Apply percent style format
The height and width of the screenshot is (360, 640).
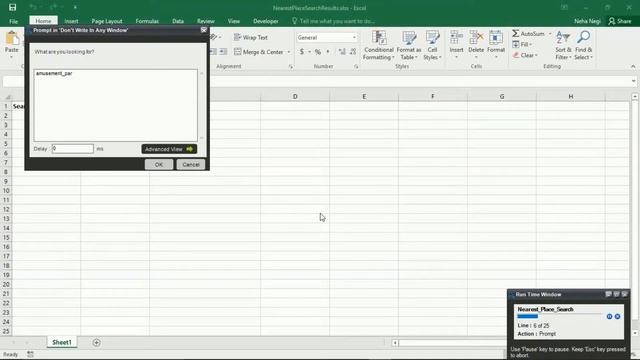tap(318, 52)
